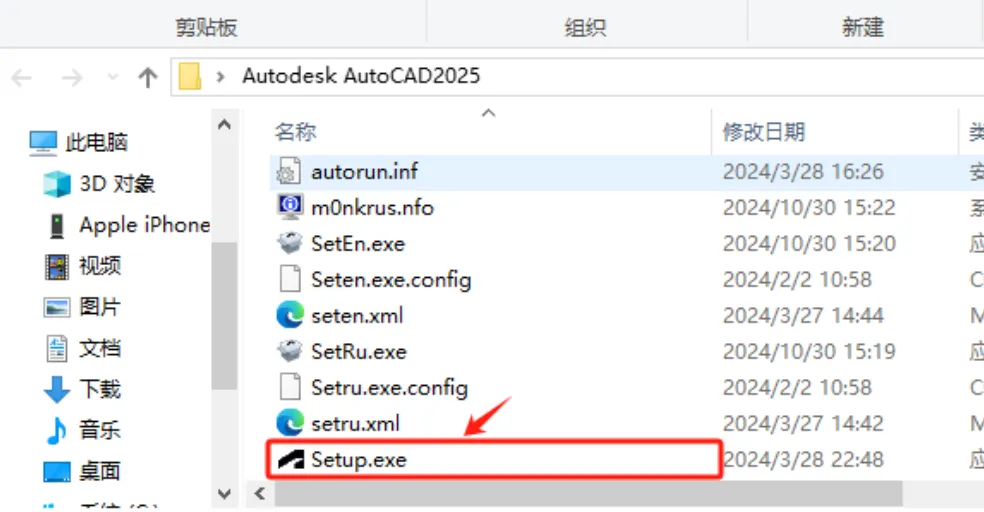Select the Seten.exe.config file name
The image size is (984, 512).
pos(391,280)
